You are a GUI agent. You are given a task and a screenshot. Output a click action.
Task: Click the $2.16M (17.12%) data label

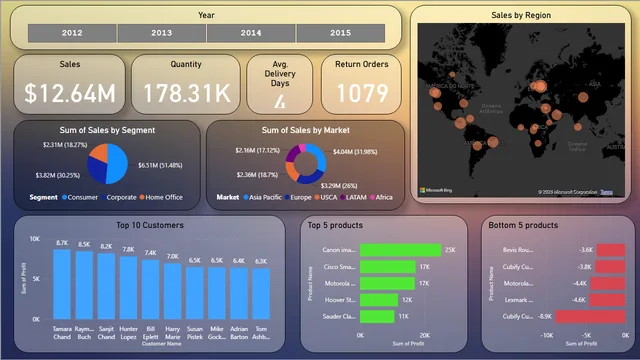tap(258, 151)
